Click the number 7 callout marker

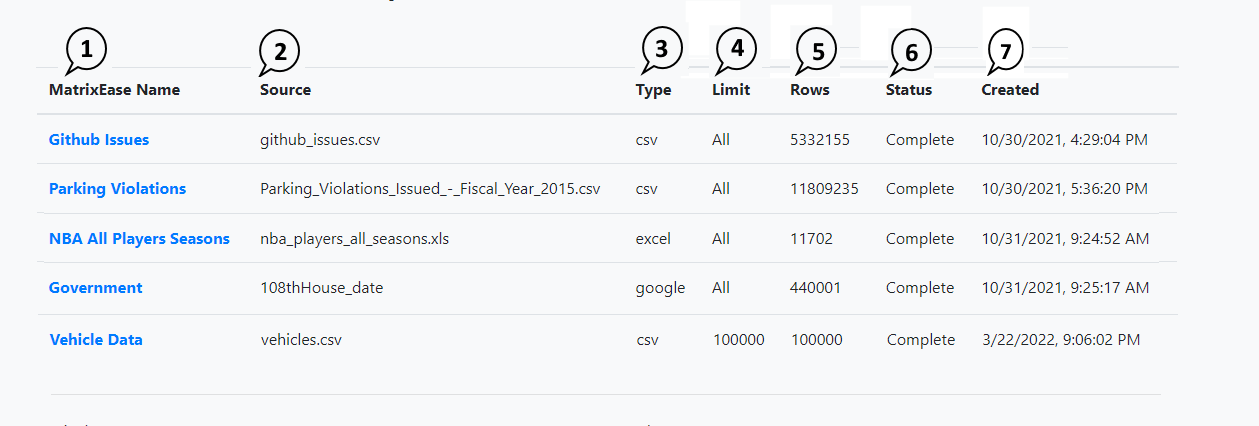coord(1006,52)
